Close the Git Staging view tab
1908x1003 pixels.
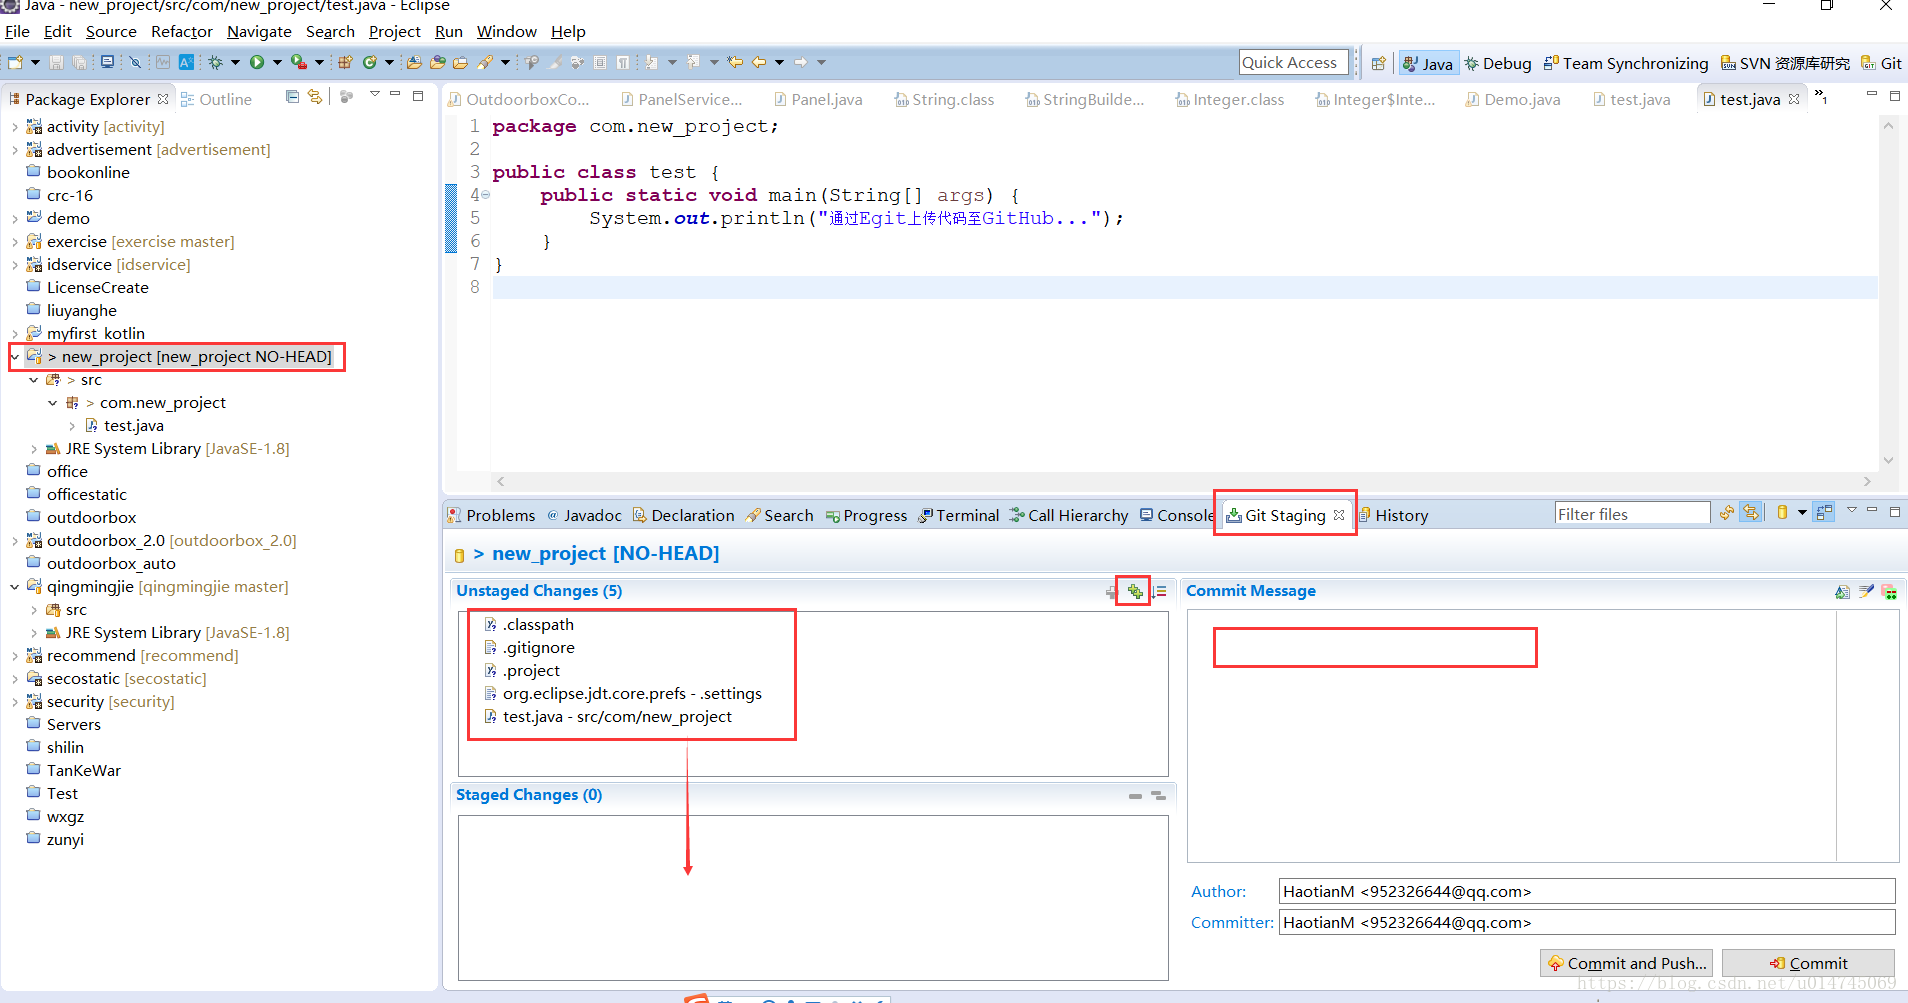(x=1339, y=515)
